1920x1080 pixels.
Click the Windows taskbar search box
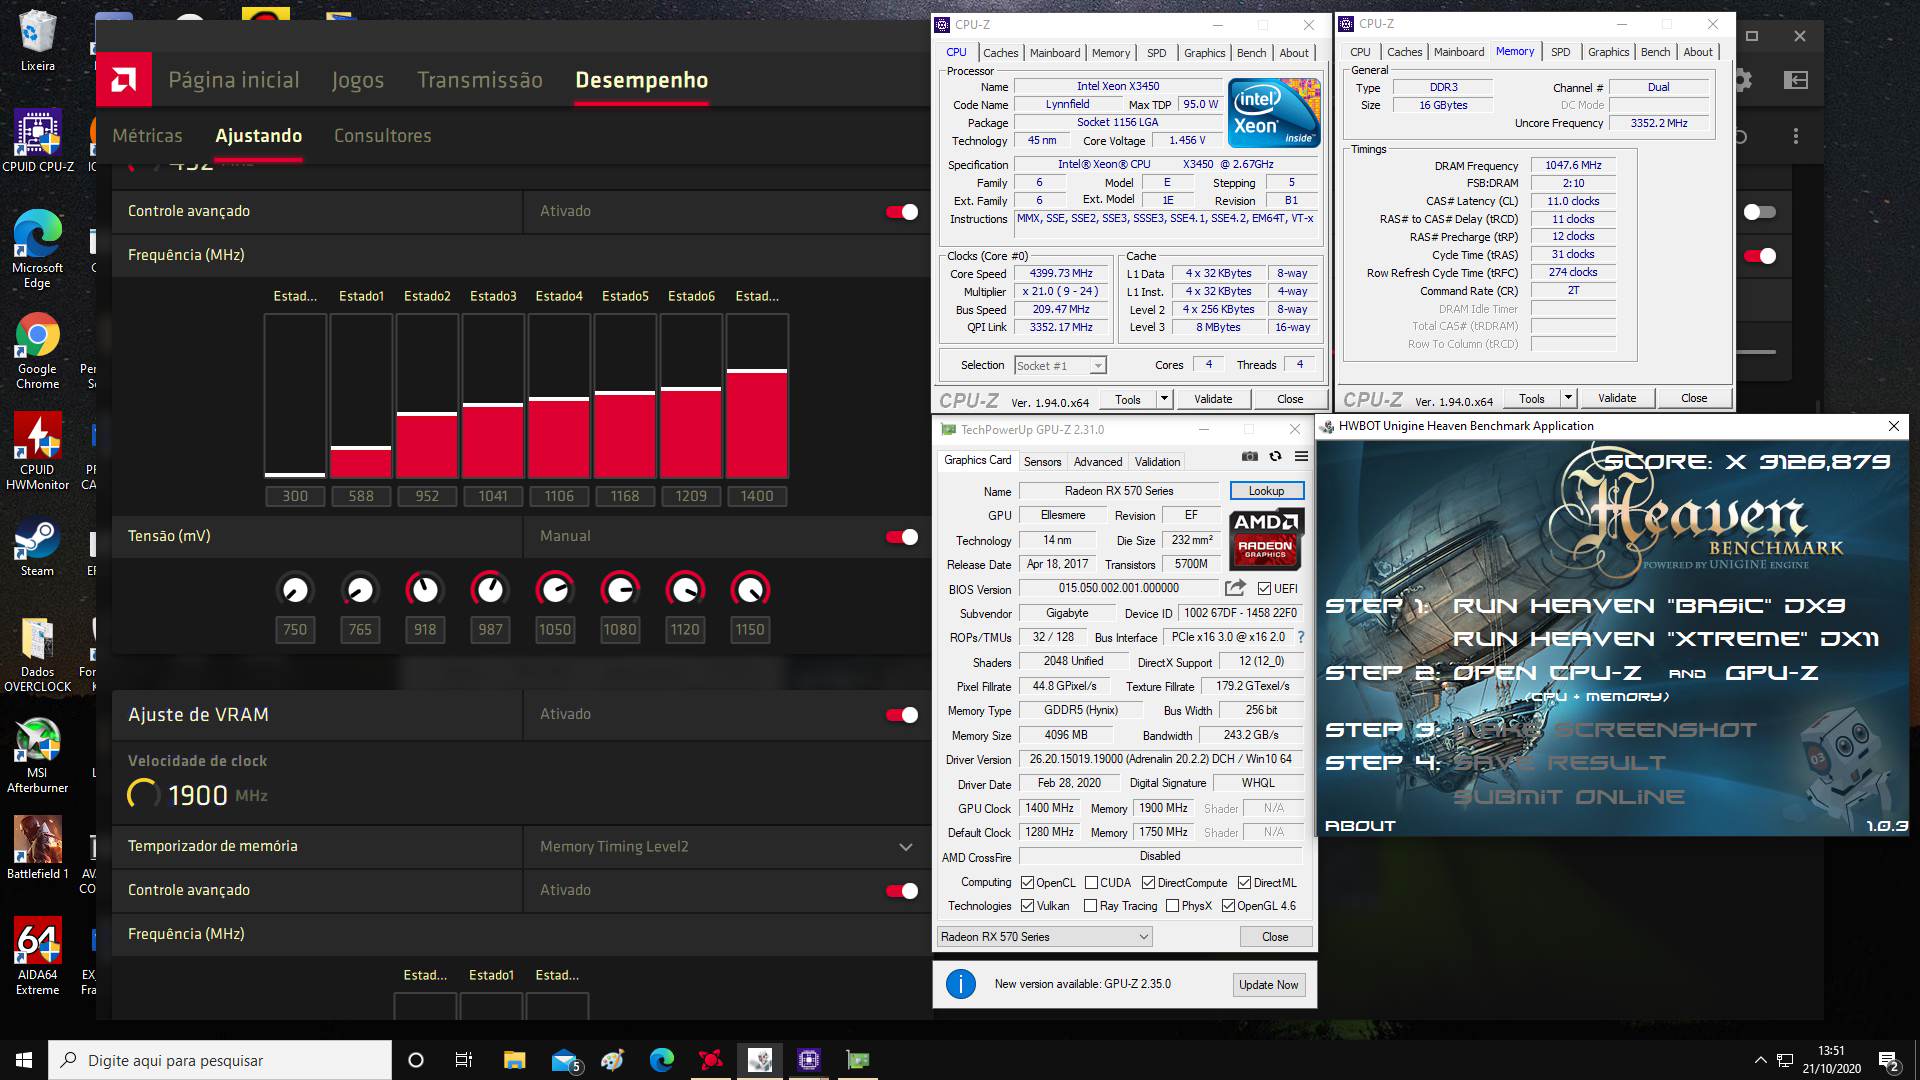[220, 1060]
